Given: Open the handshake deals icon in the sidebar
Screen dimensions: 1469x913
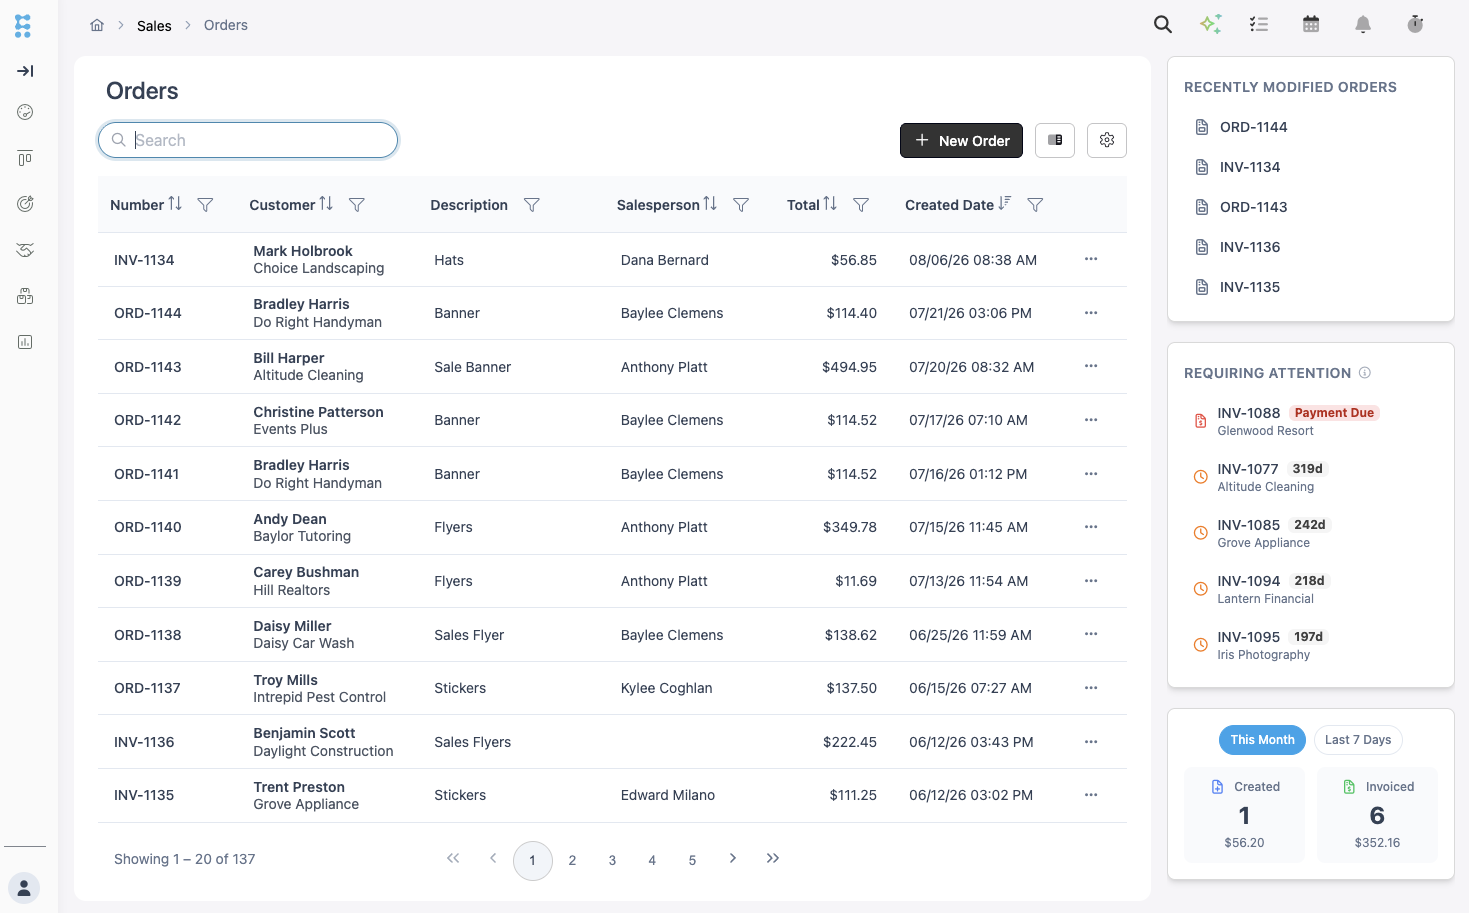Looking at the screenshot, I should pos(25,250).
